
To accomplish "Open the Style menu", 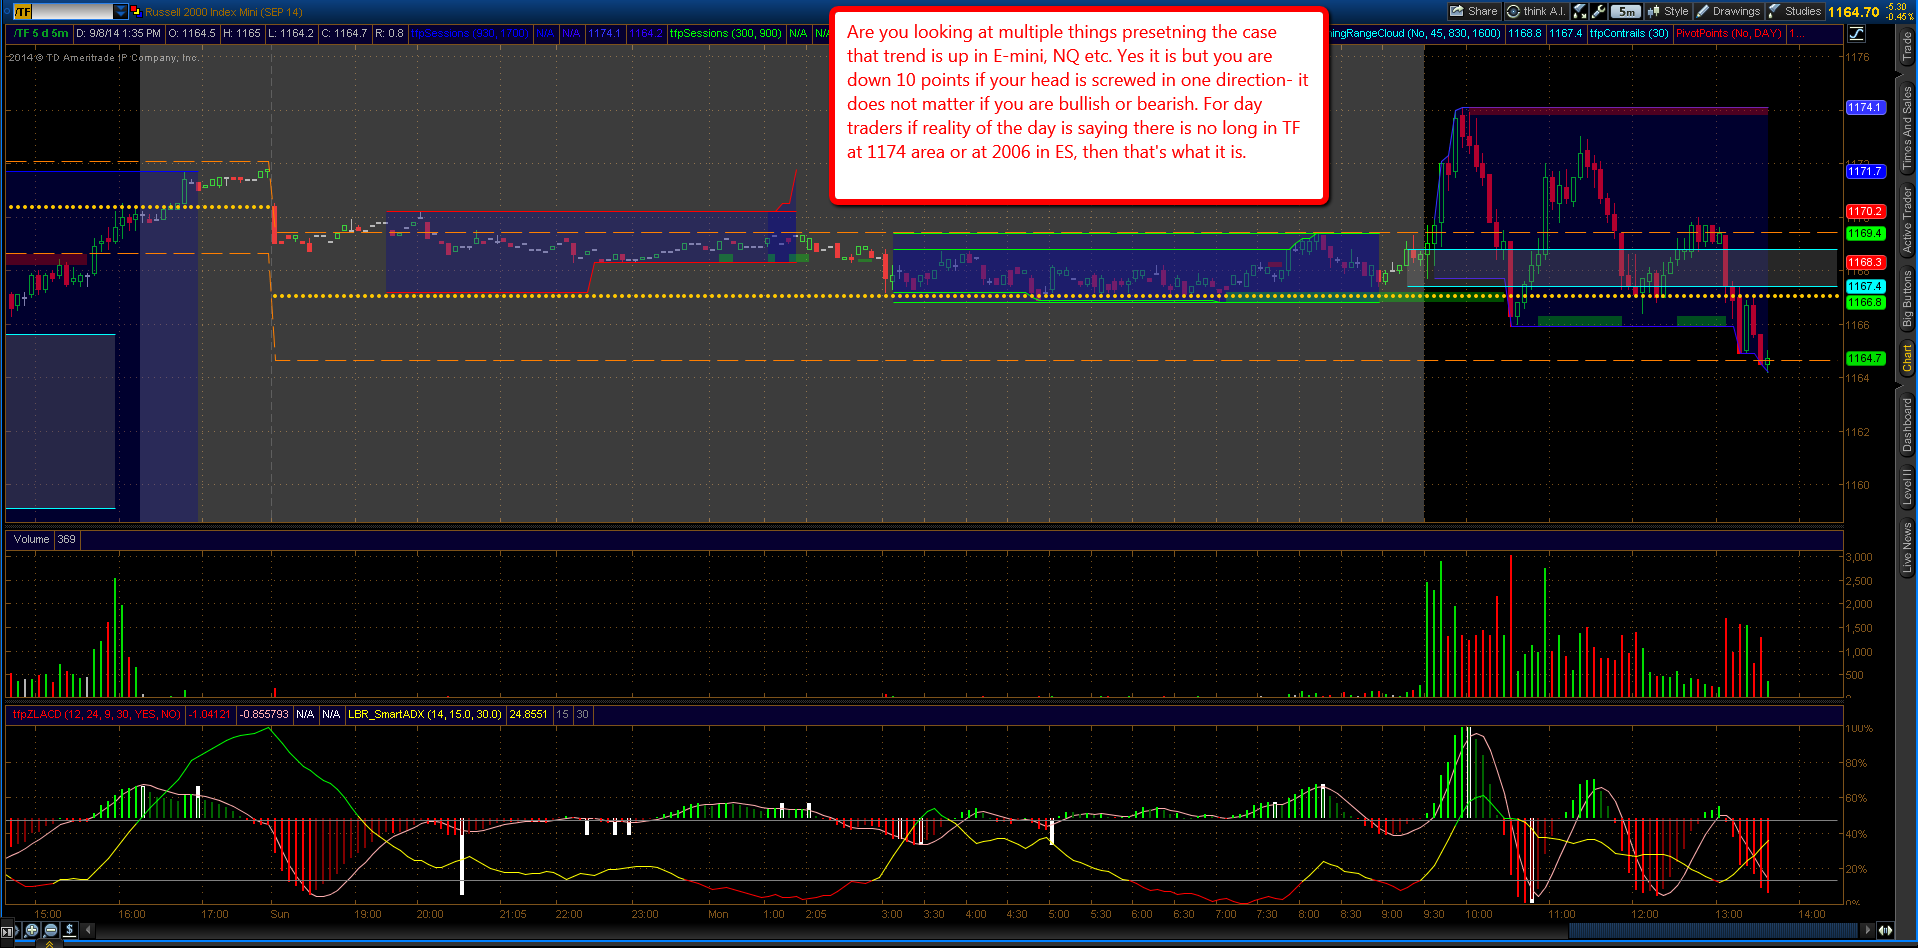I will 1668,11.
